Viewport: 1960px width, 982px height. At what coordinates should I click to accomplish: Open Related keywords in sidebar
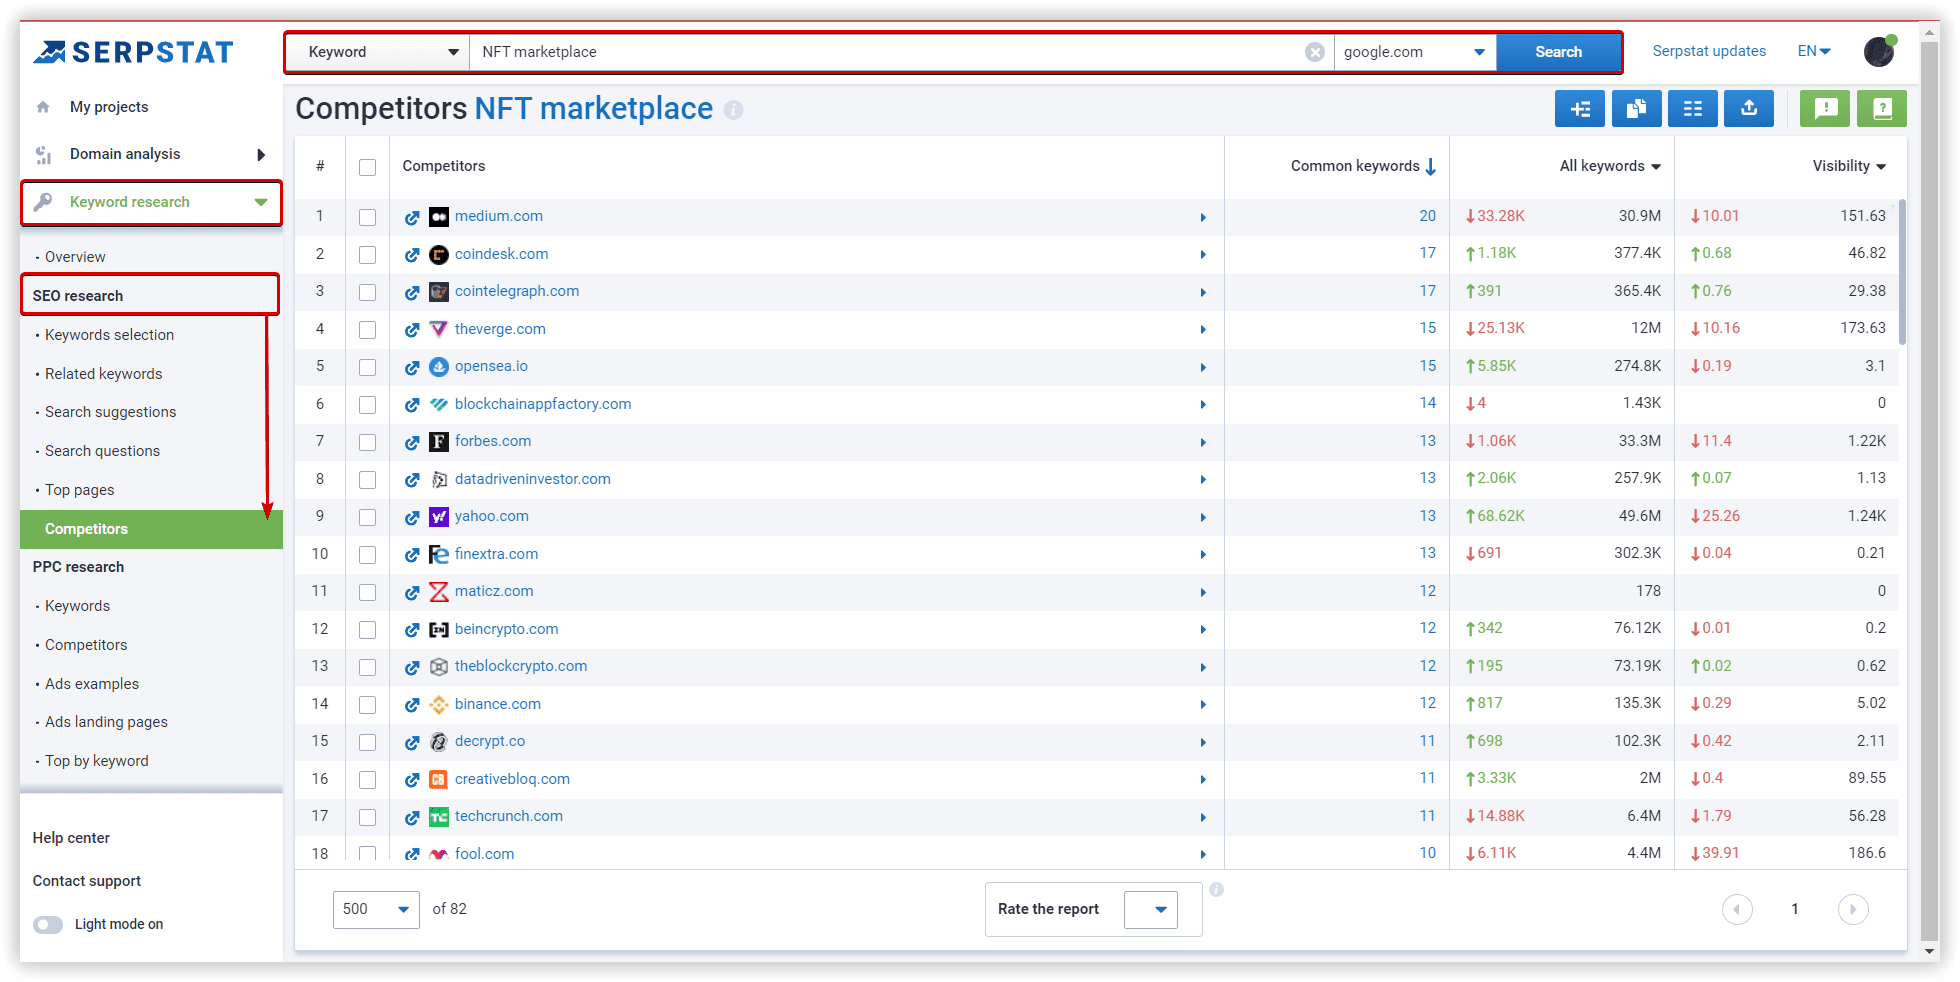coord(103,374)
